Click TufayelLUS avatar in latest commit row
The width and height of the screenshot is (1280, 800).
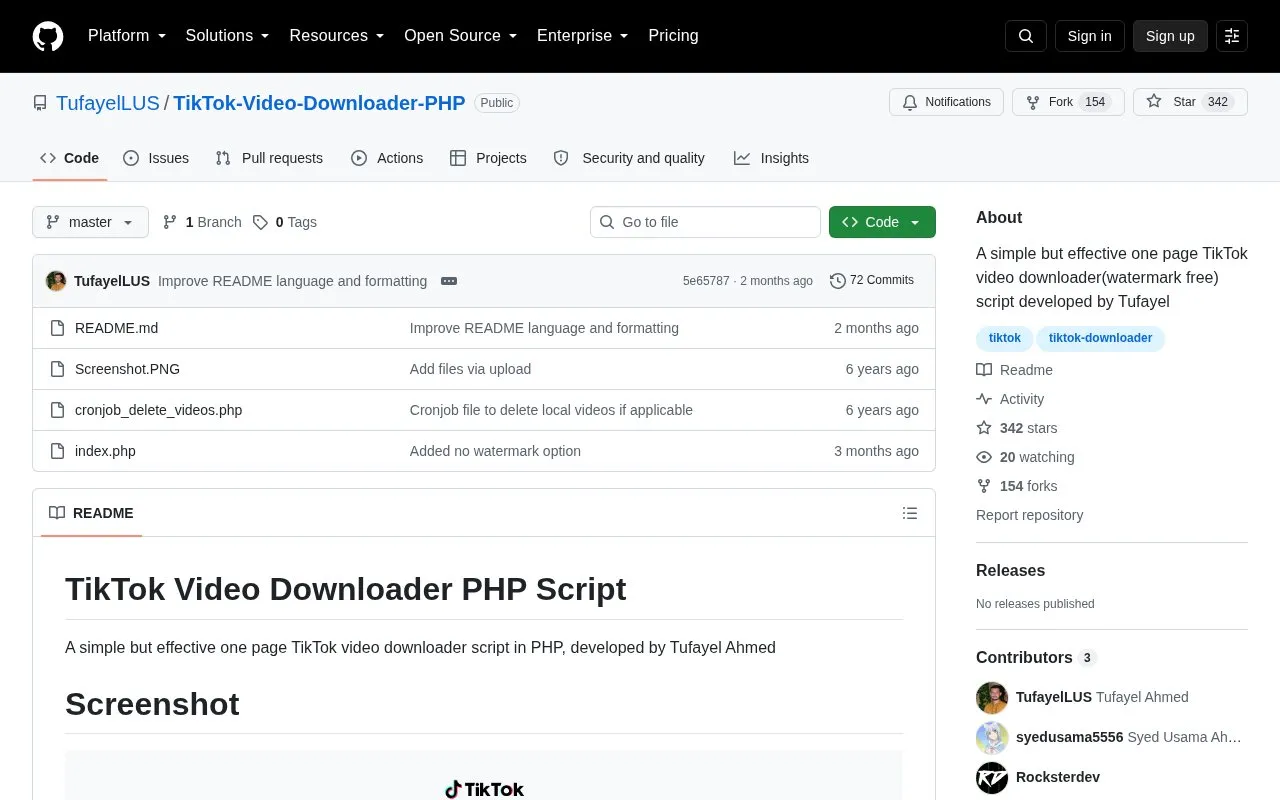(x=56, y=281)
